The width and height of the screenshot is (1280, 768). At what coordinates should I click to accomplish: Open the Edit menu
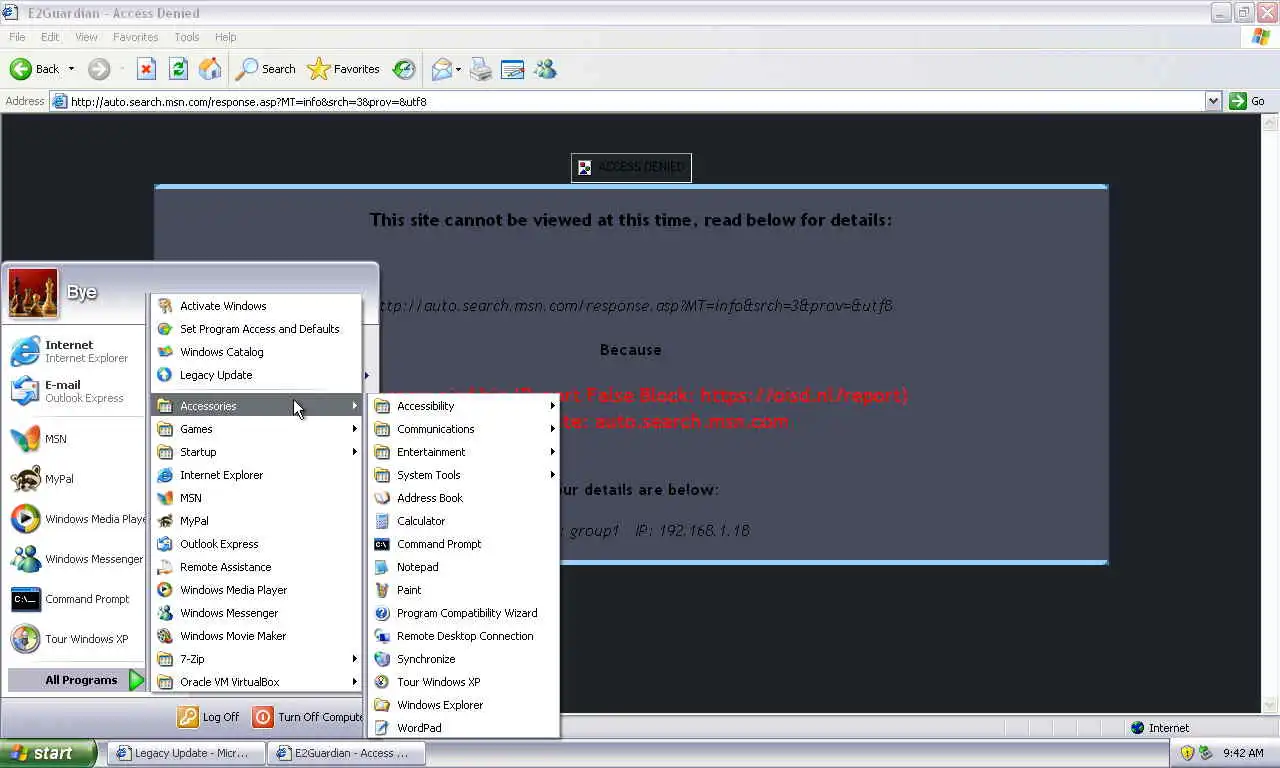click(x=50, y=37)
